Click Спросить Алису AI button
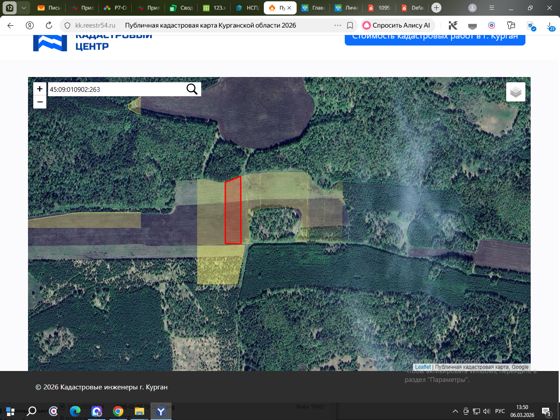This screenshot has height=420, width=560. tap(397, 25)
